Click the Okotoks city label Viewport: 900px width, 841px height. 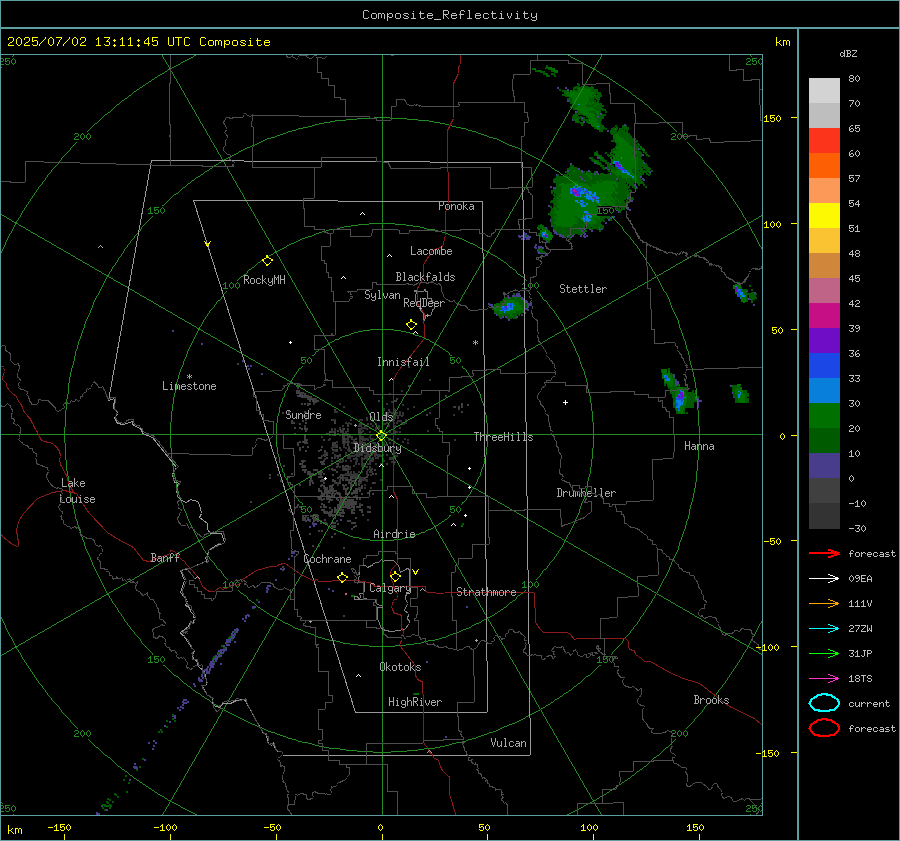pos(400,667)
